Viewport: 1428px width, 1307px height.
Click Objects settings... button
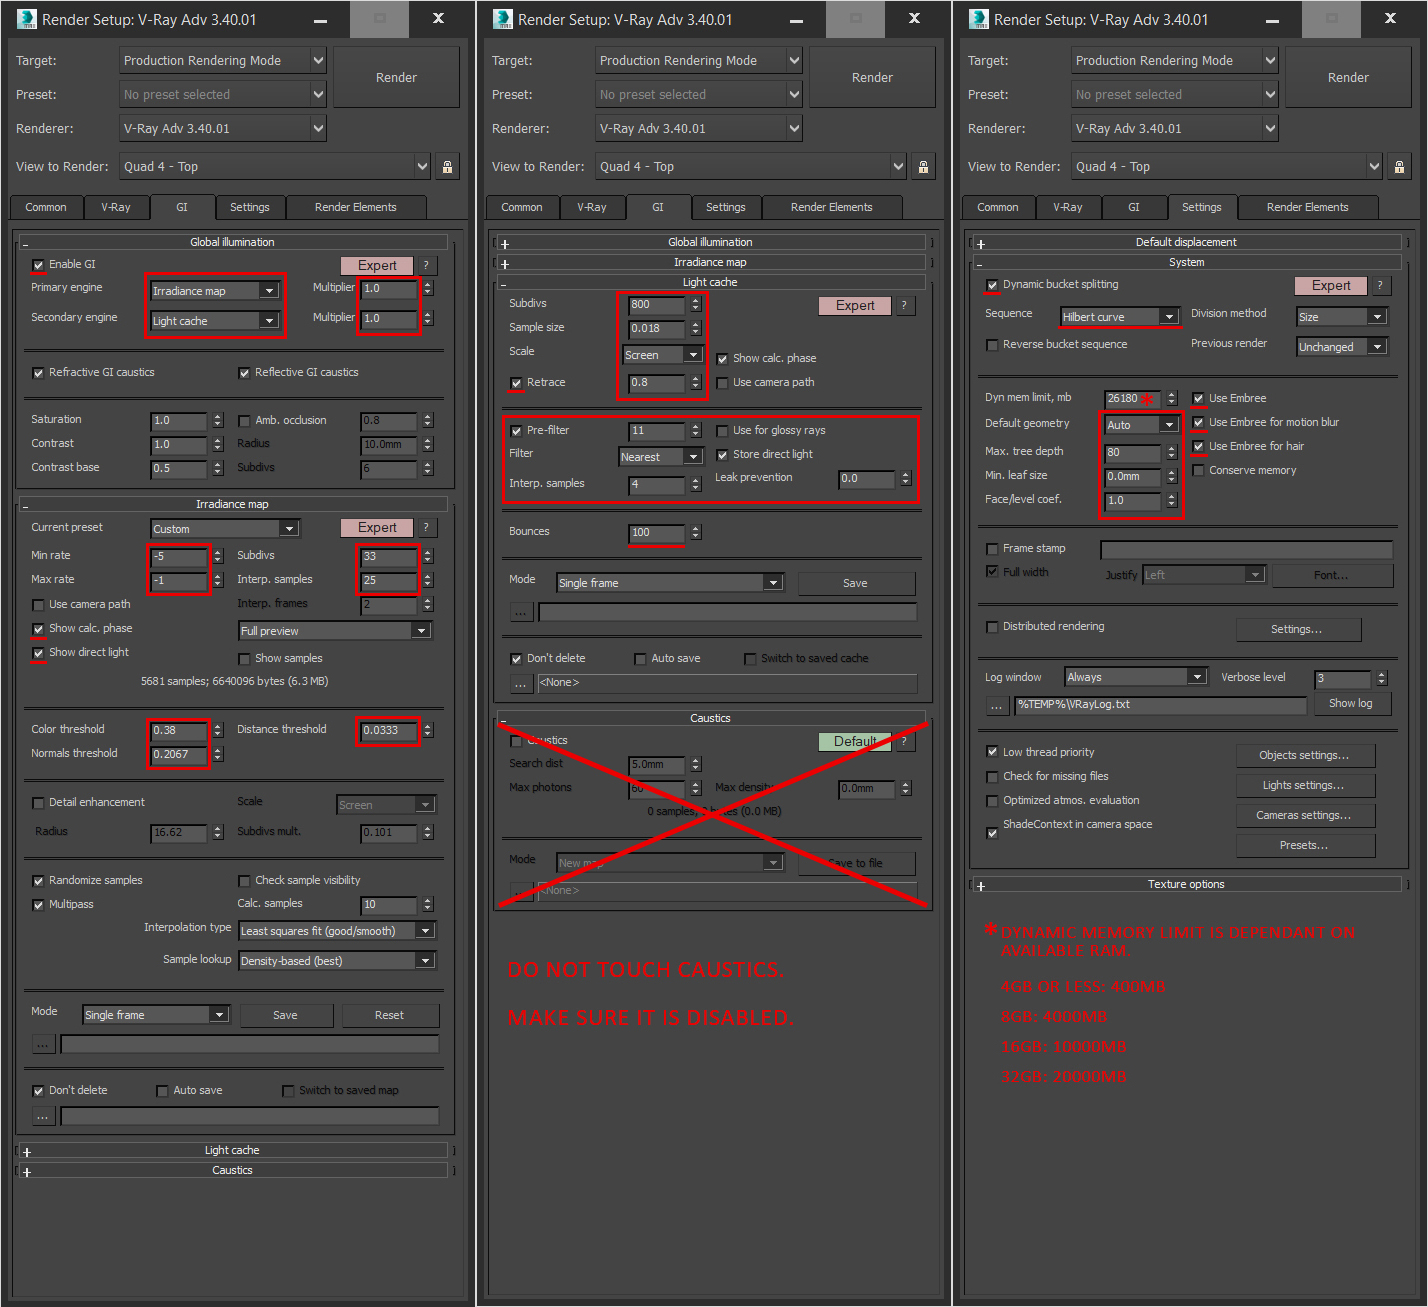1304,755
